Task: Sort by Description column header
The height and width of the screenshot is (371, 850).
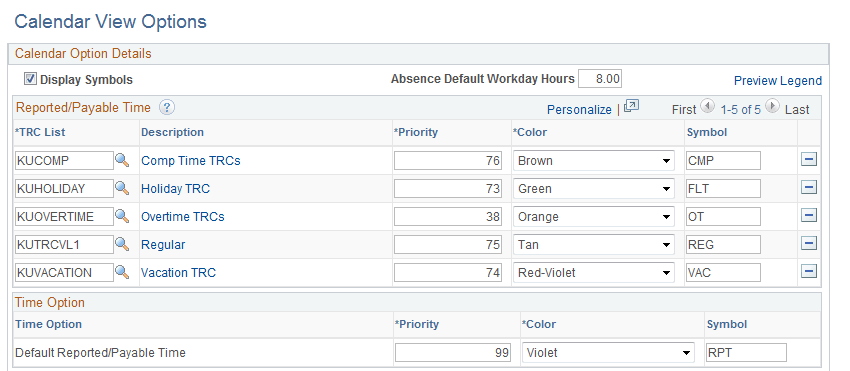Action: (x=172, y=132)
